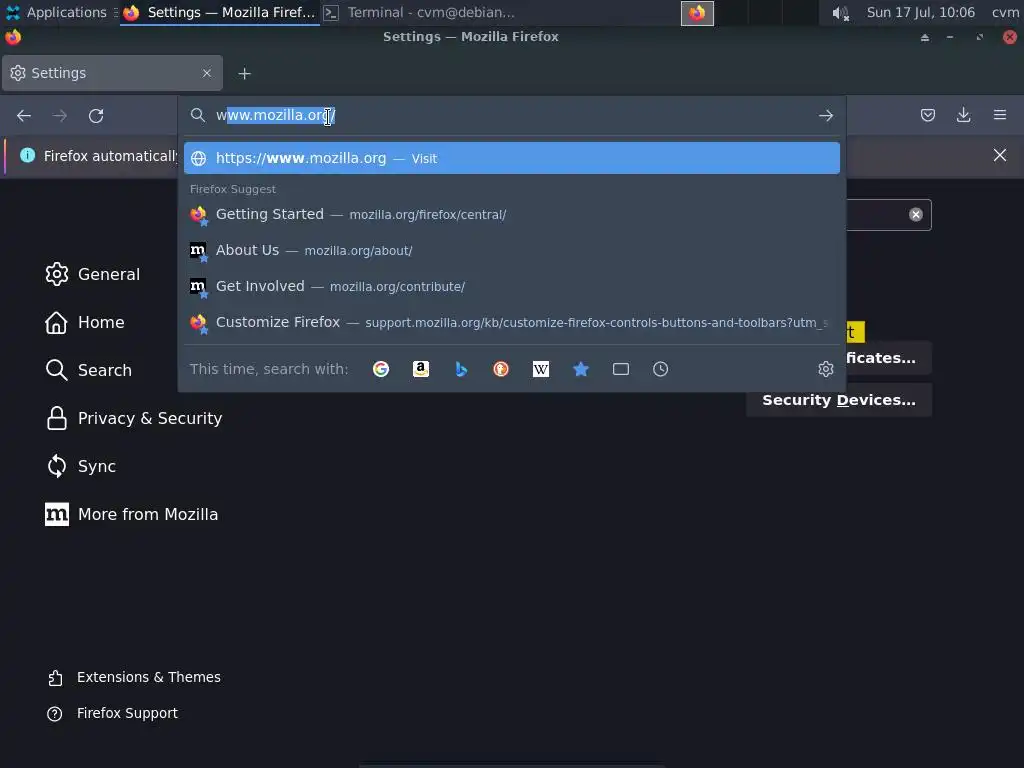Select the Settings browser tab
Viewport: 1024px width, 768px height.
(x=112, y=73)
